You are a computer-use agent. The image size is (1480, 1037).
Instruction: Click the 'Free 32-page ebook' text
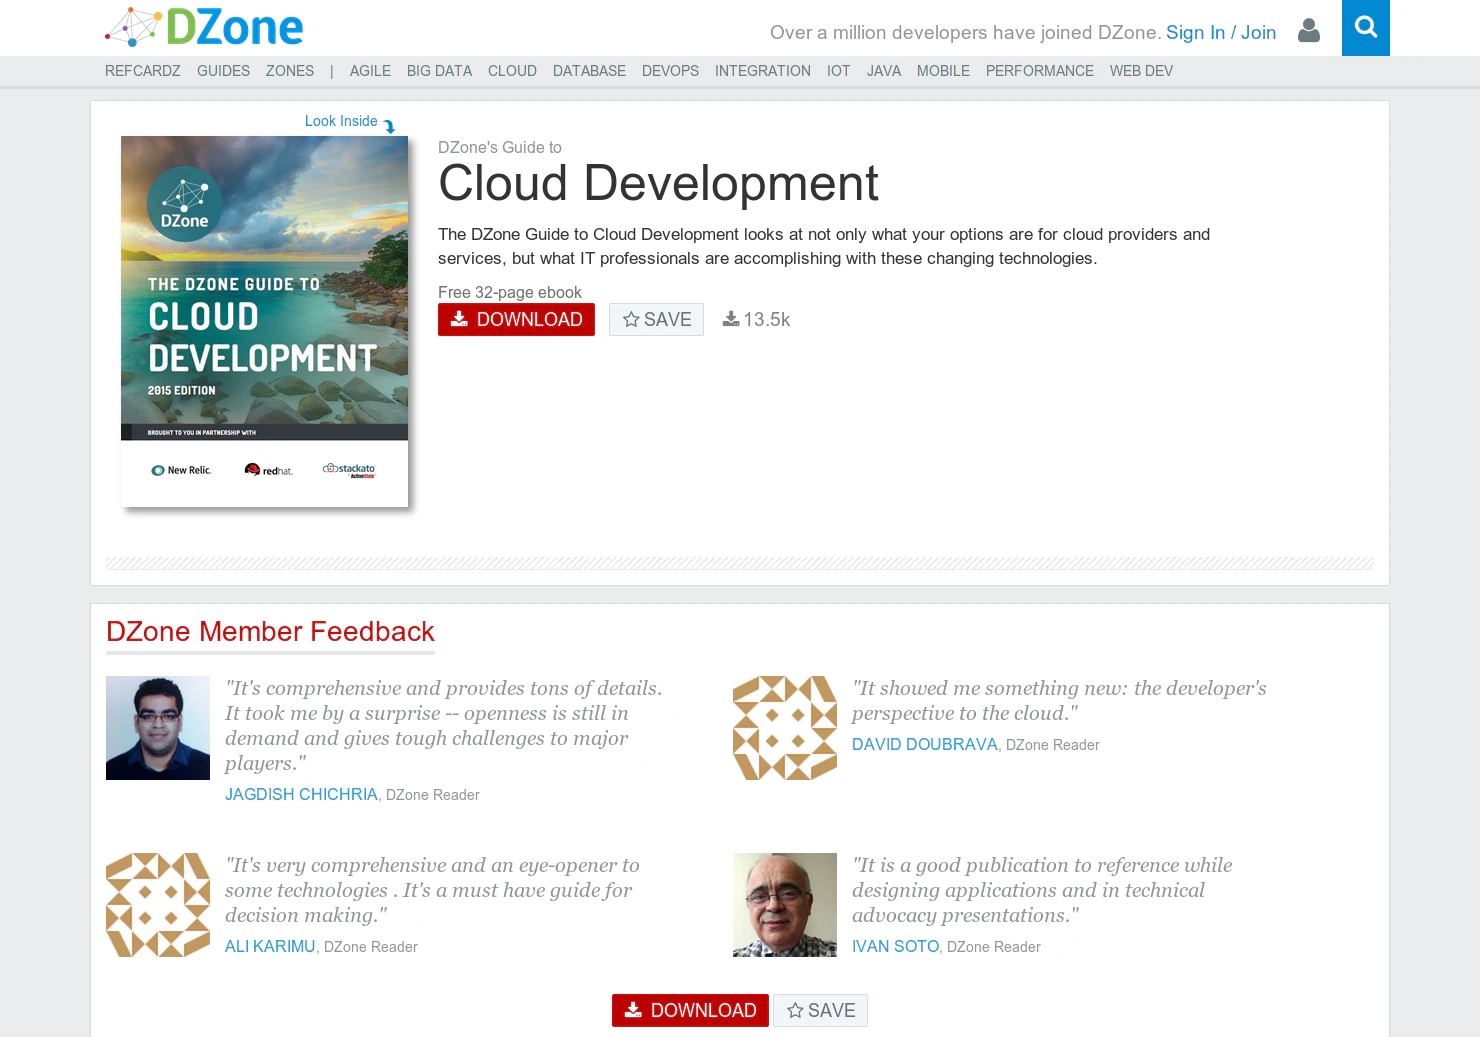click(x=510, y=292)
